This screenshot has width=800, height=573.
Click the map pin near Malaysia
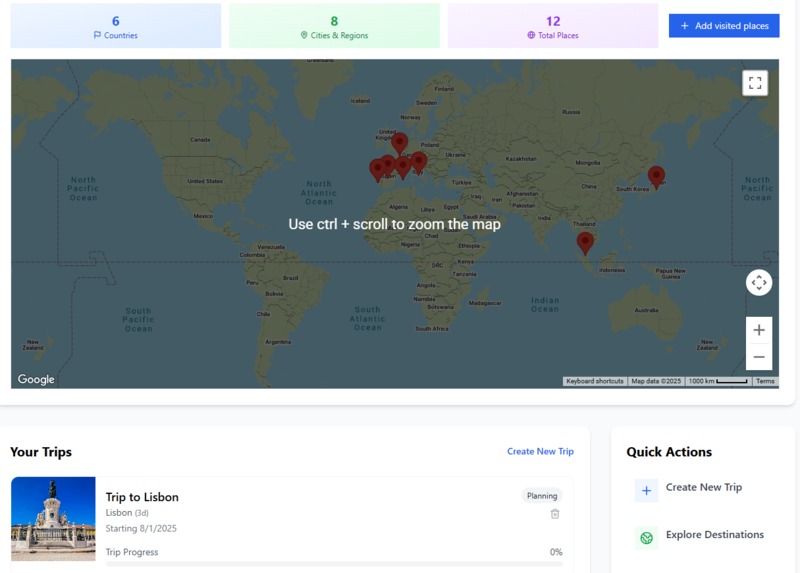point(585,242)
